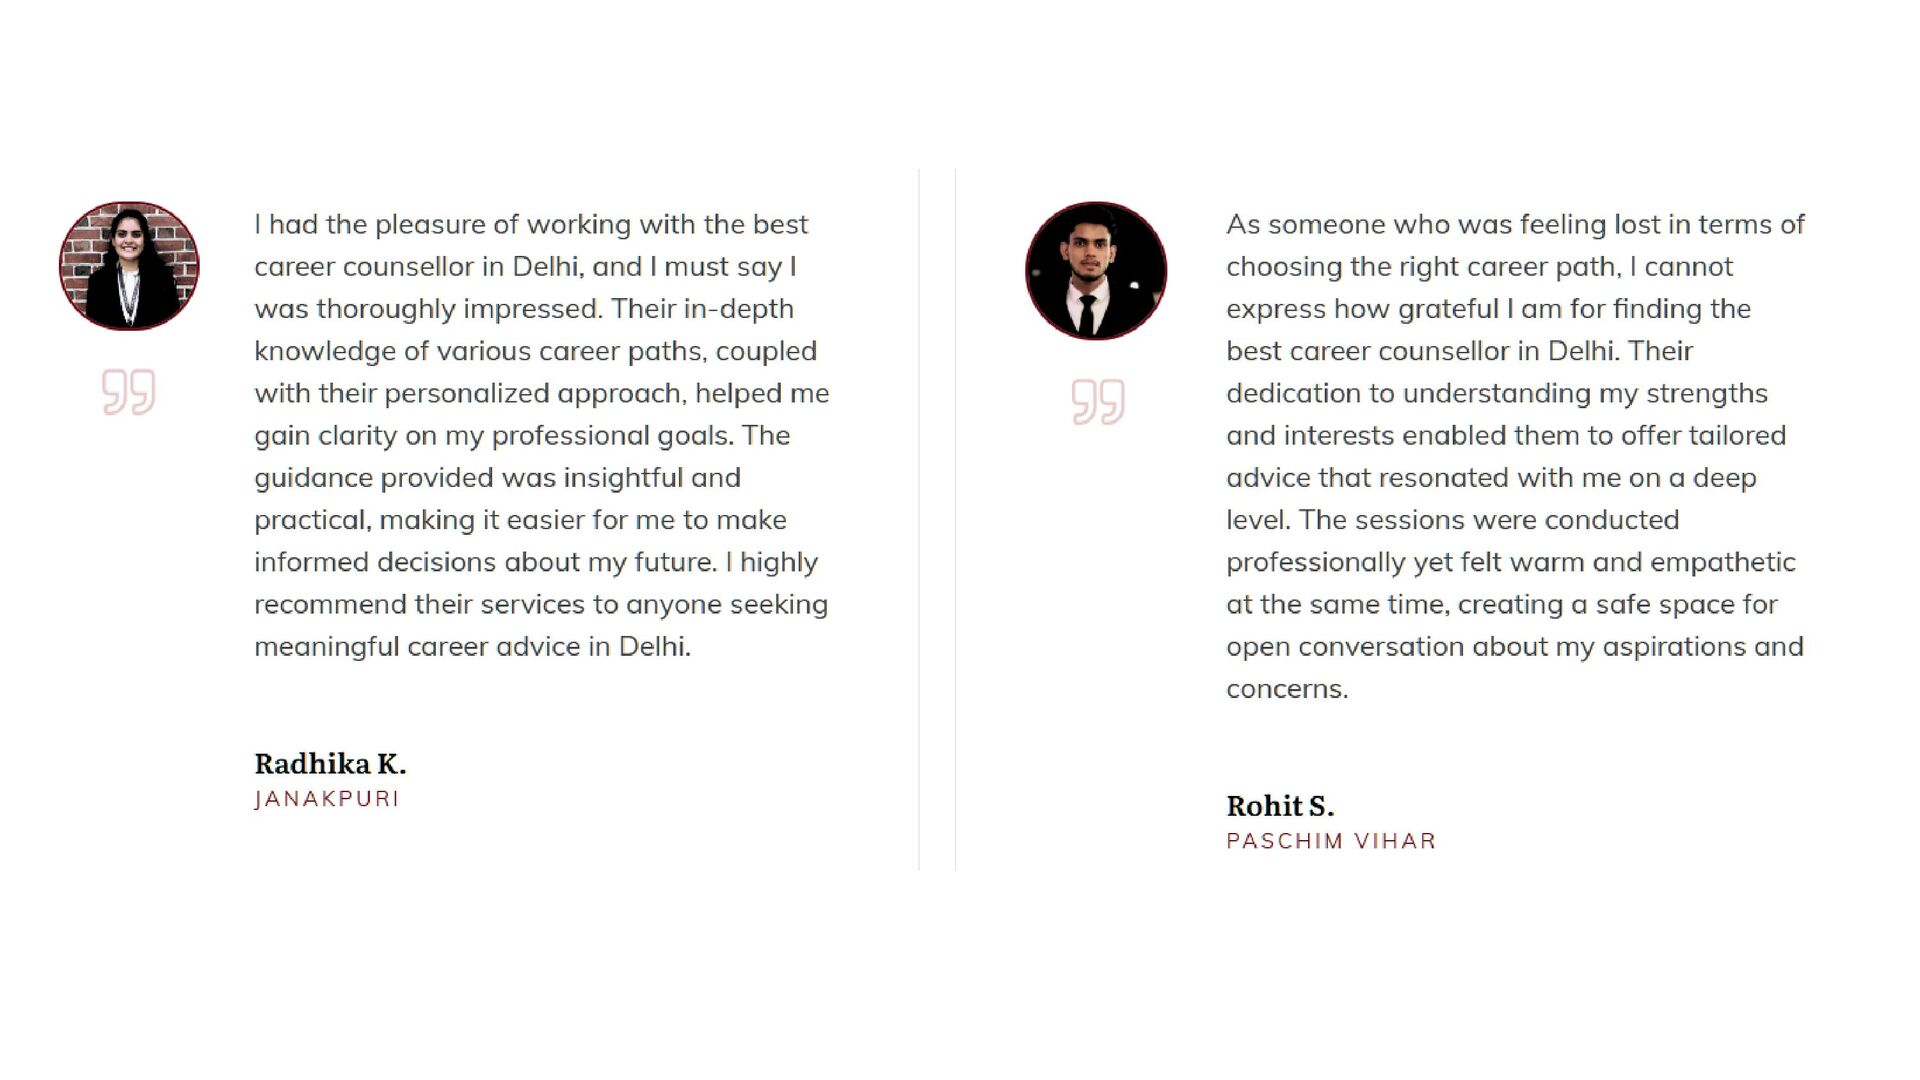
Task: Click the final word 'concerns.' in Rohit's testimonial
Action: [1287, 689]
